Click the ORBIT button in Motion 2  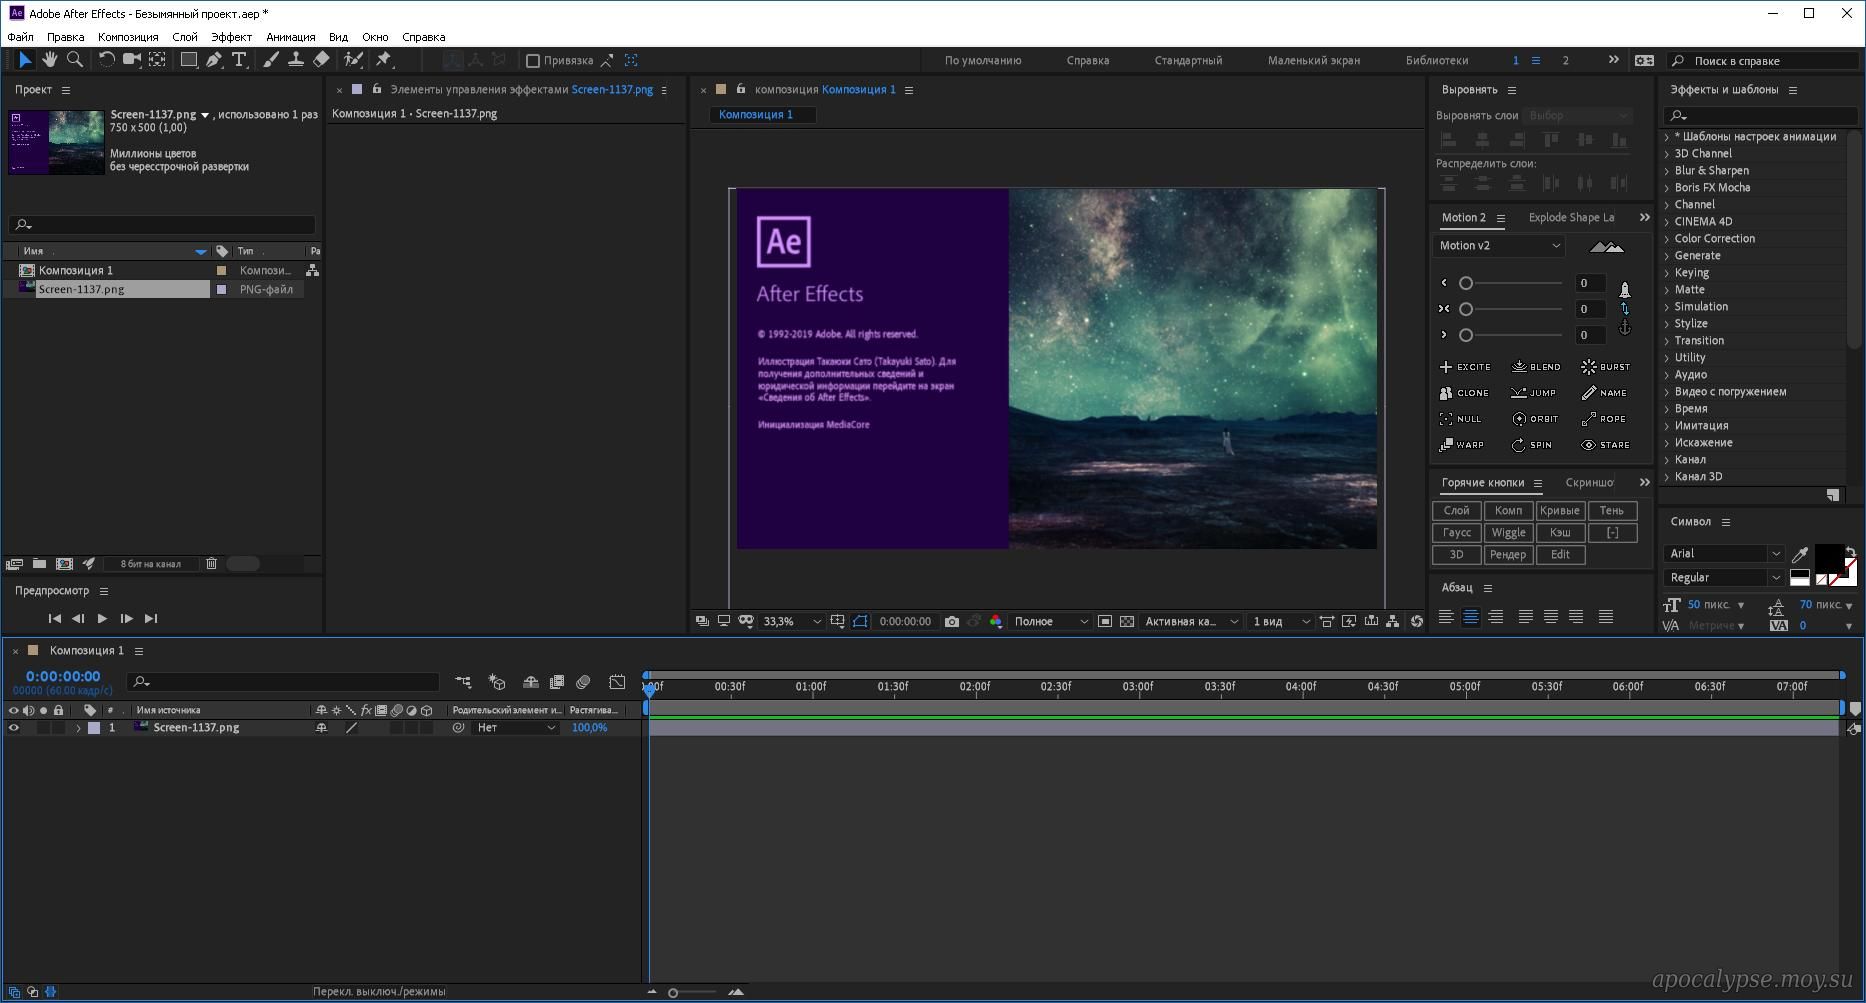1536,419
